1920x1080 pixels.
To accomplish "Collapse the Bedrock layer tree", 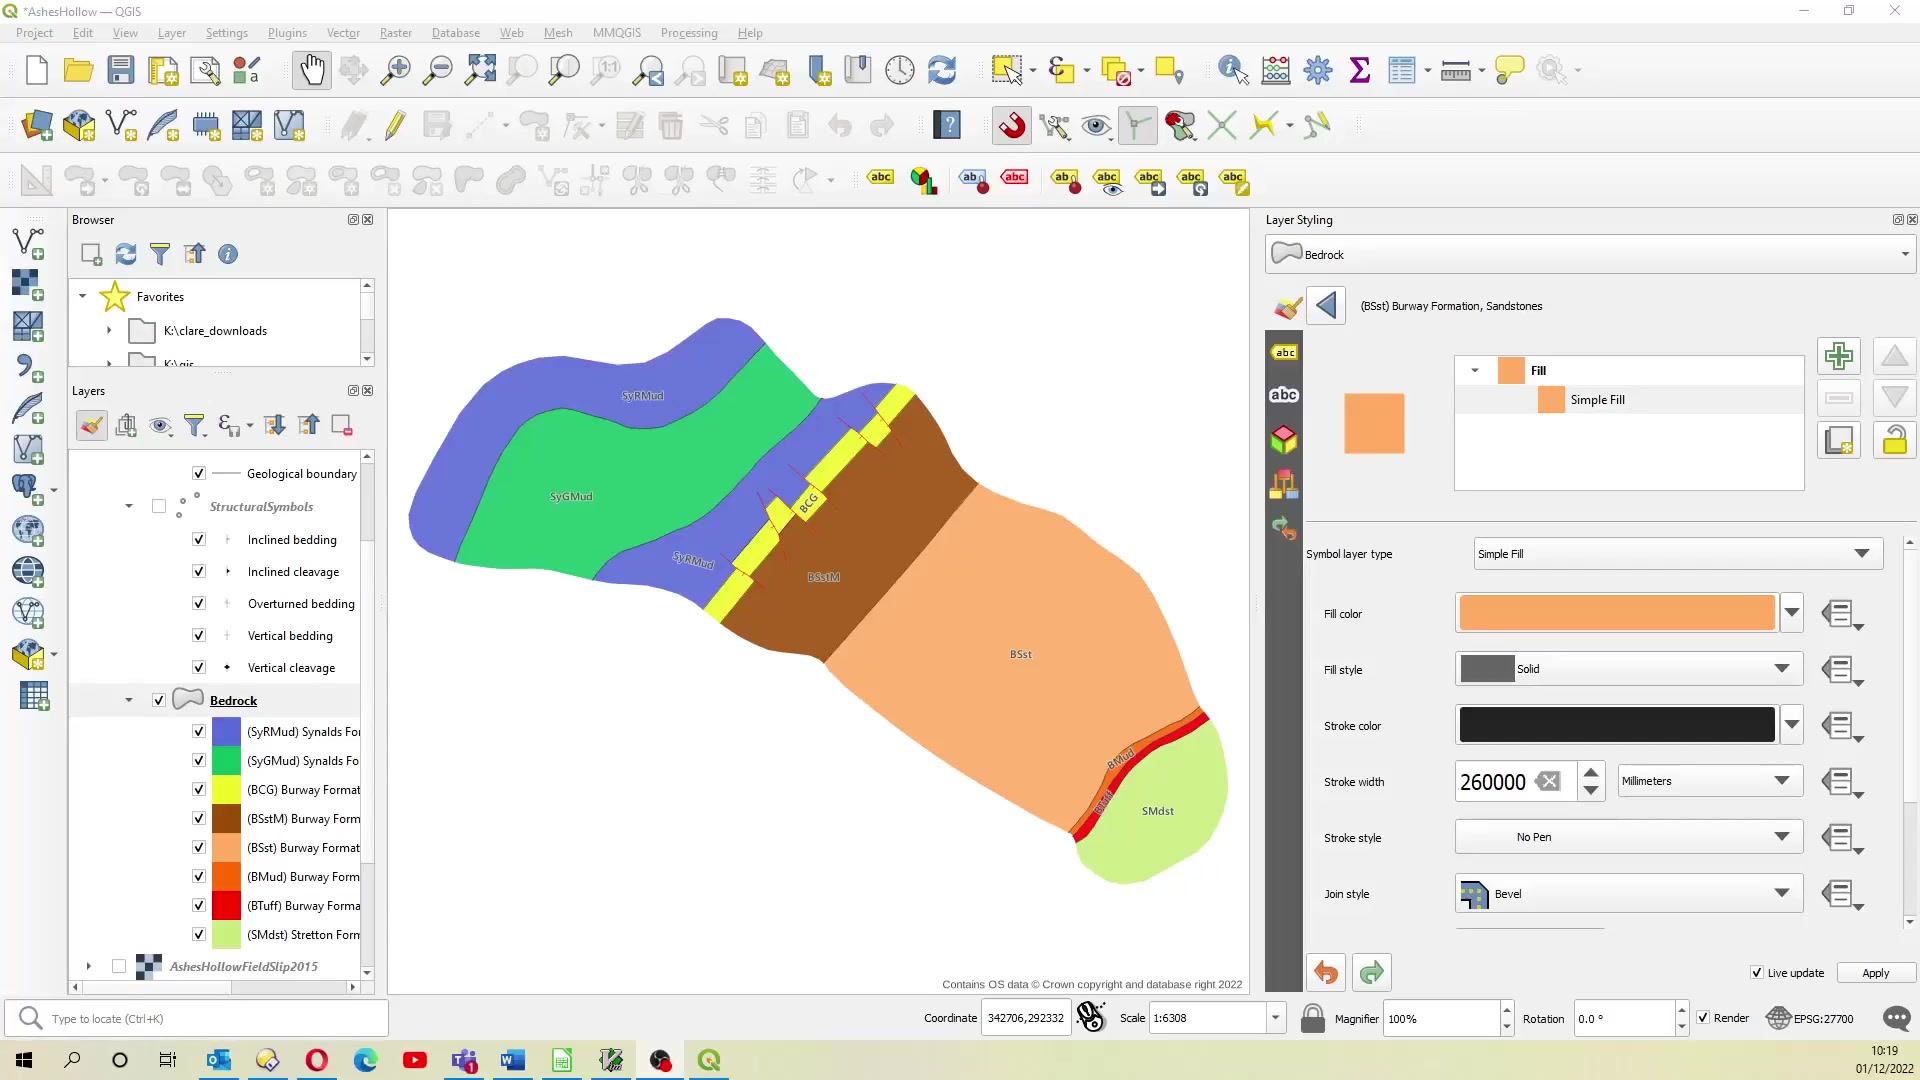I will pos(129,701).
